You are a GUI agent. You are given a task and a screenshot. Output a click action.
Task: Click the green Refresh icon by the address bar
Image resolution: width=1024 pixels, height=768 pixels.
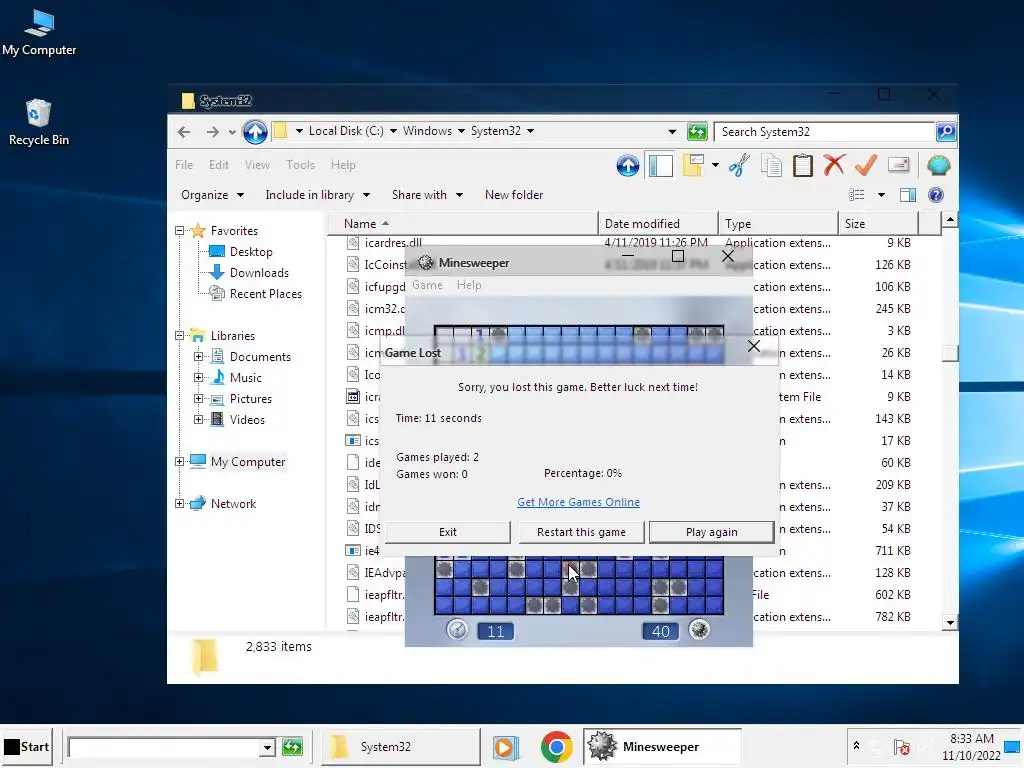click(697, 131)
